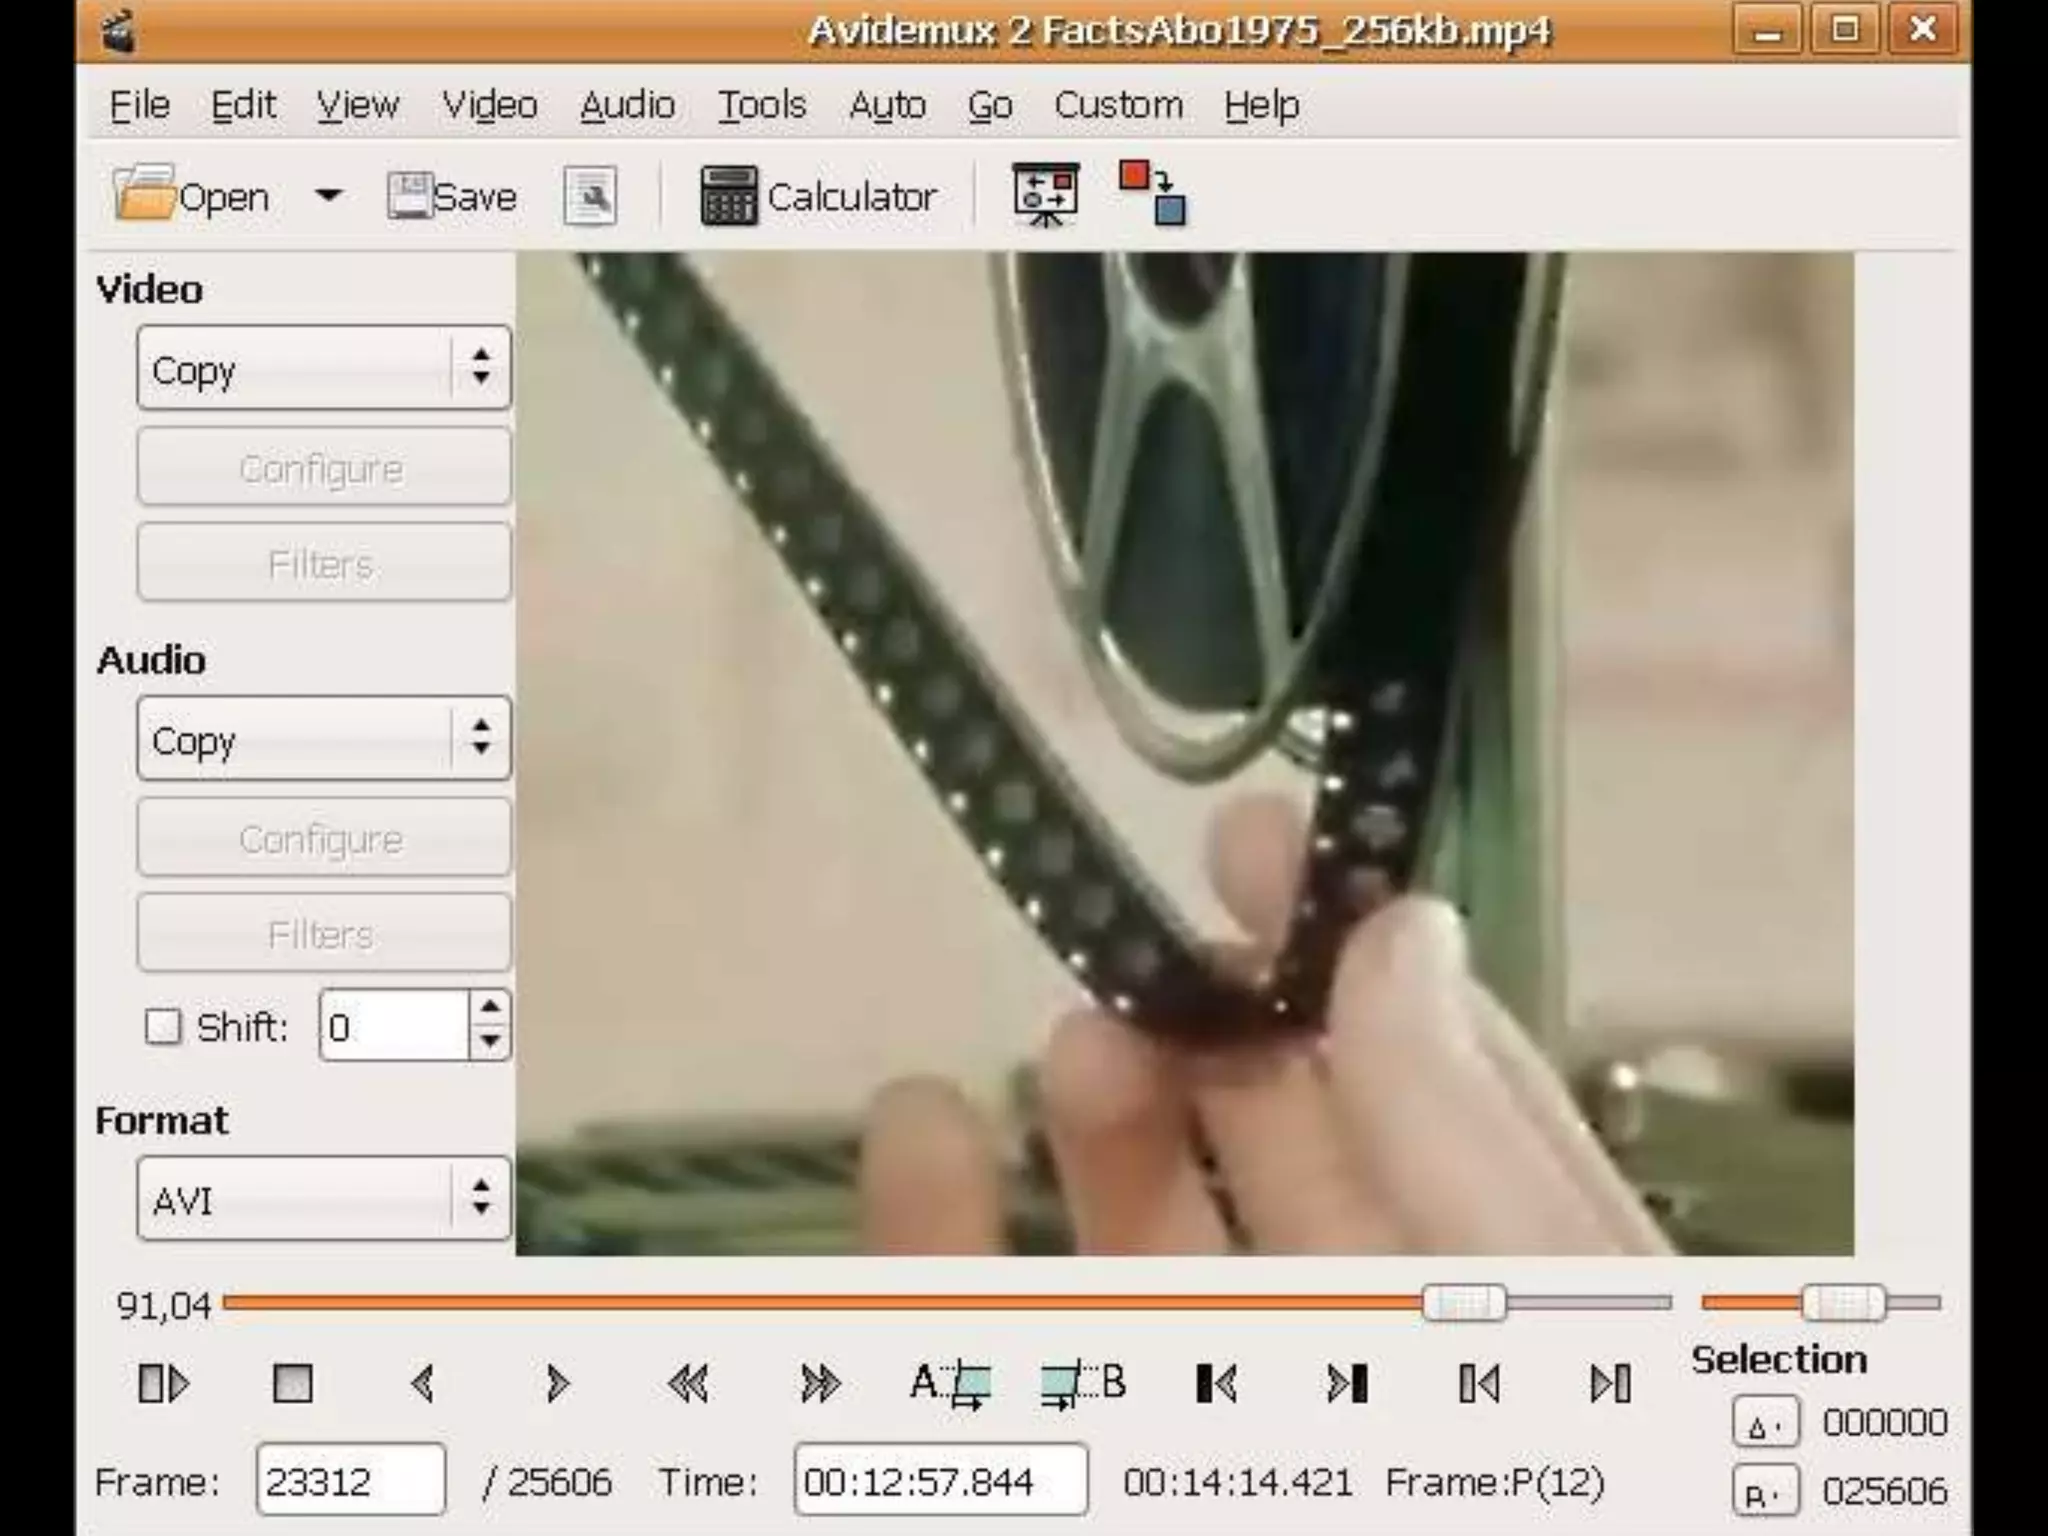Image resolution: width=2048 pixels, height=1536 pixels.
Task: Click the Frame number field 23312
Action: (x=350, y=1480)
